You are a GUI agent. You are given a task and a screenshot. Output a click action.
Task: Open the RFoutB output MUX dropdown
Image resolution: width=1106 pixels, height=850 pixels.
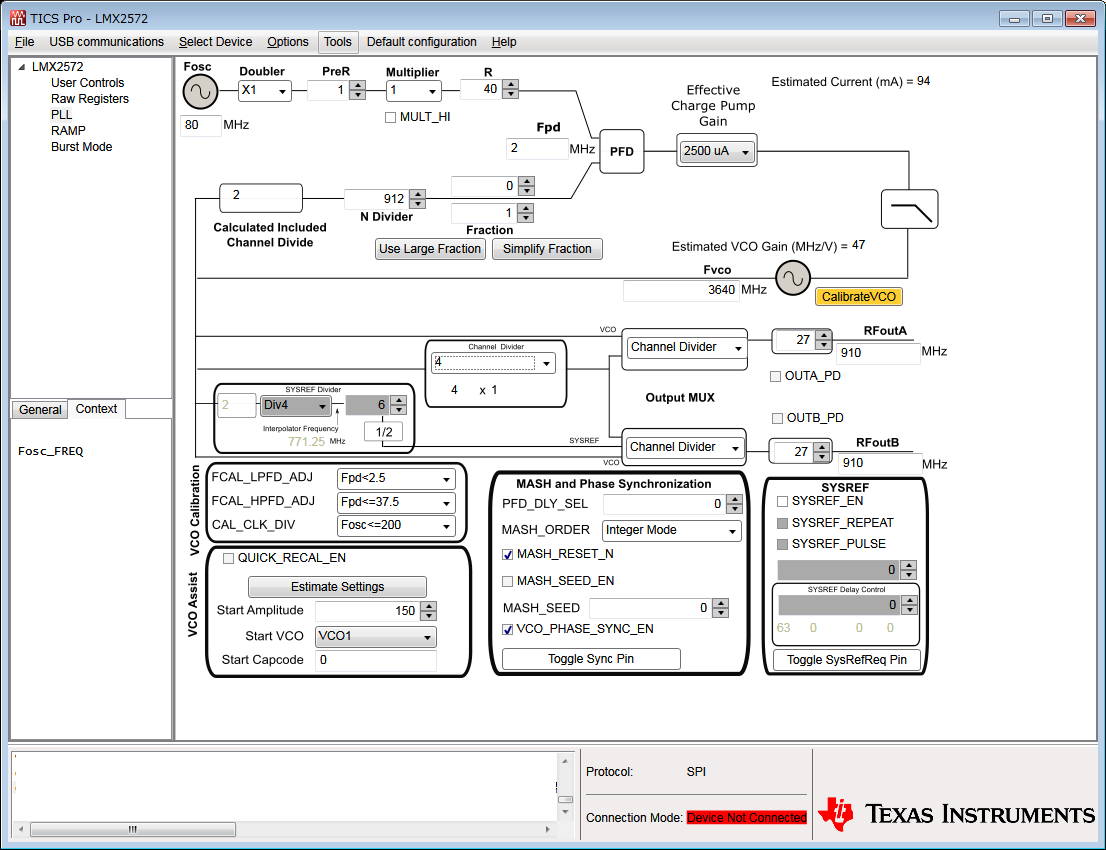pyautogui.click(x=685, y=447)
